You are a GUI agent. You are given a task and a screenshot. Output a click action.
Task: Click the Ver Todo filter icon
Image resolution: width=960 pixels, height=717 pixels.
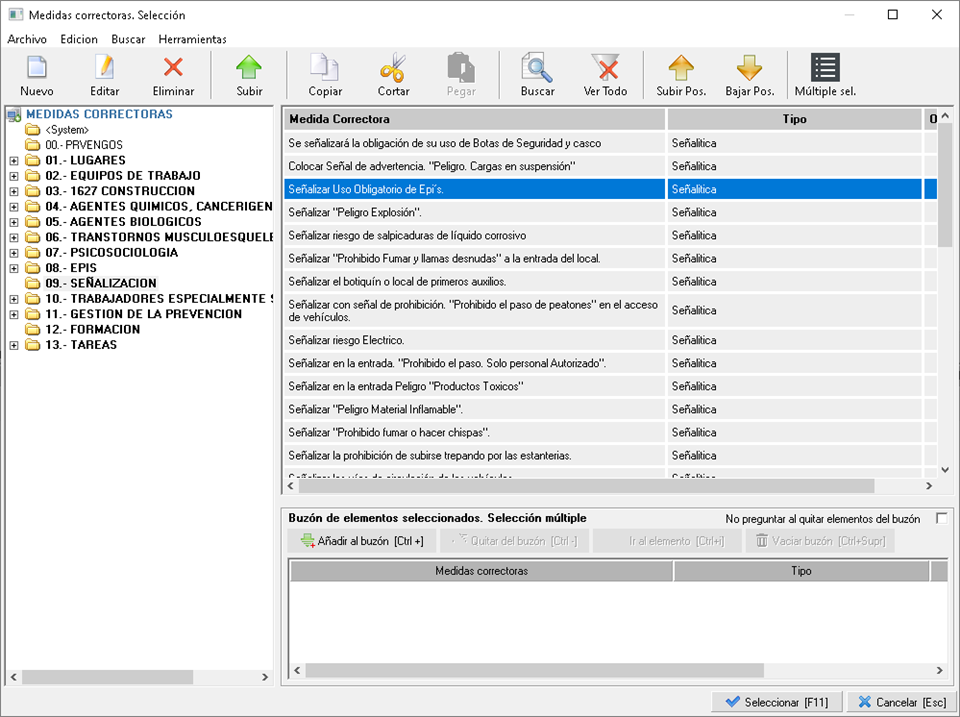pyautogui.click(x=605, y=69)
